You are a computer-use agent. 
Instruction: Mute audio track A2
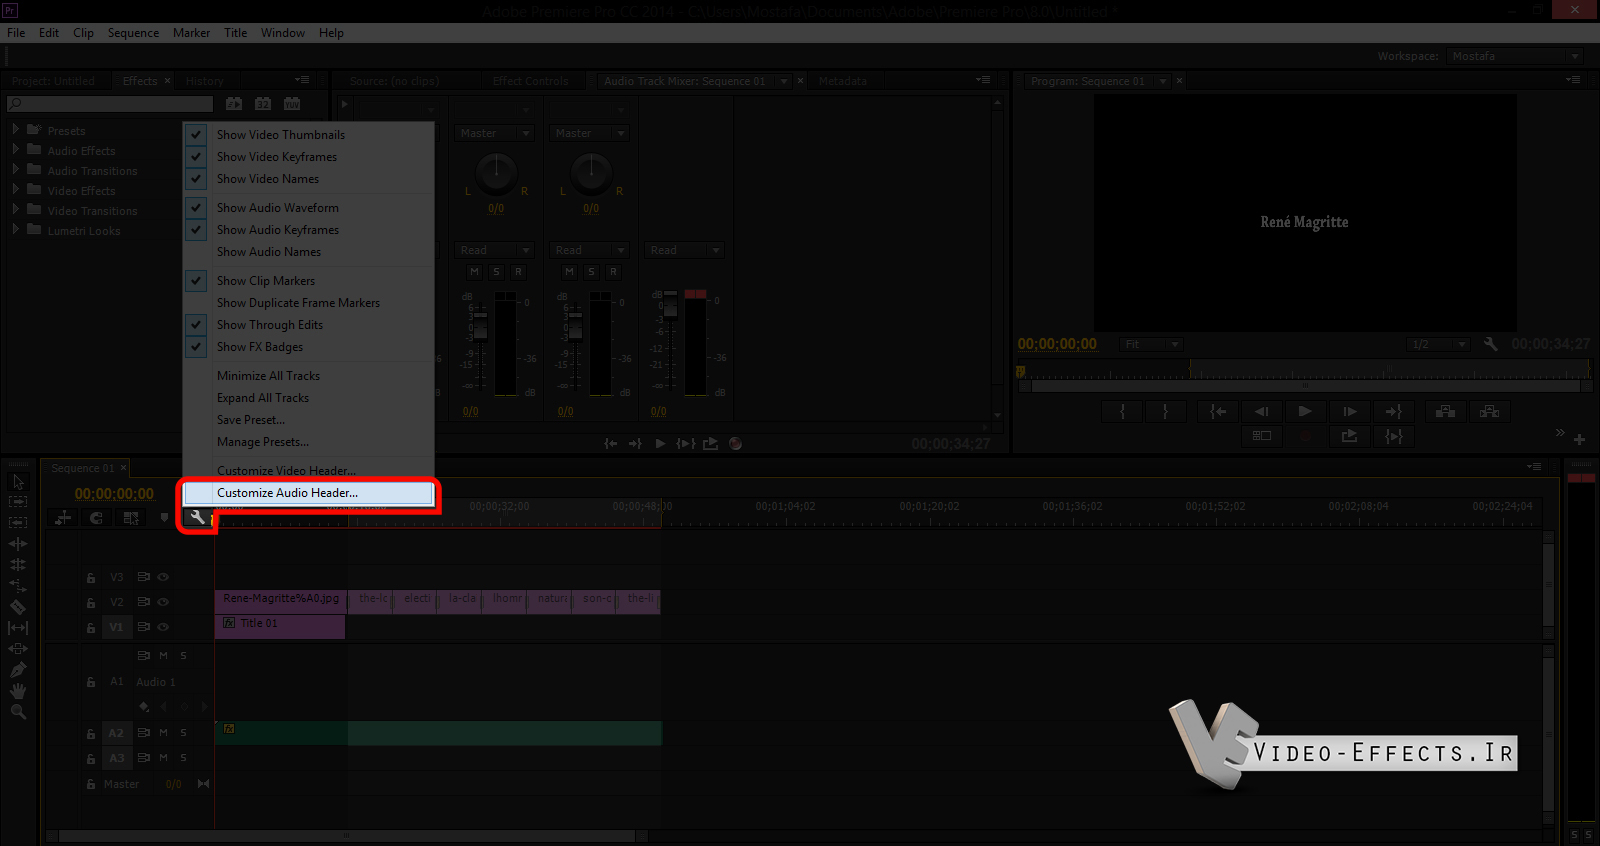tap(163, 733)
